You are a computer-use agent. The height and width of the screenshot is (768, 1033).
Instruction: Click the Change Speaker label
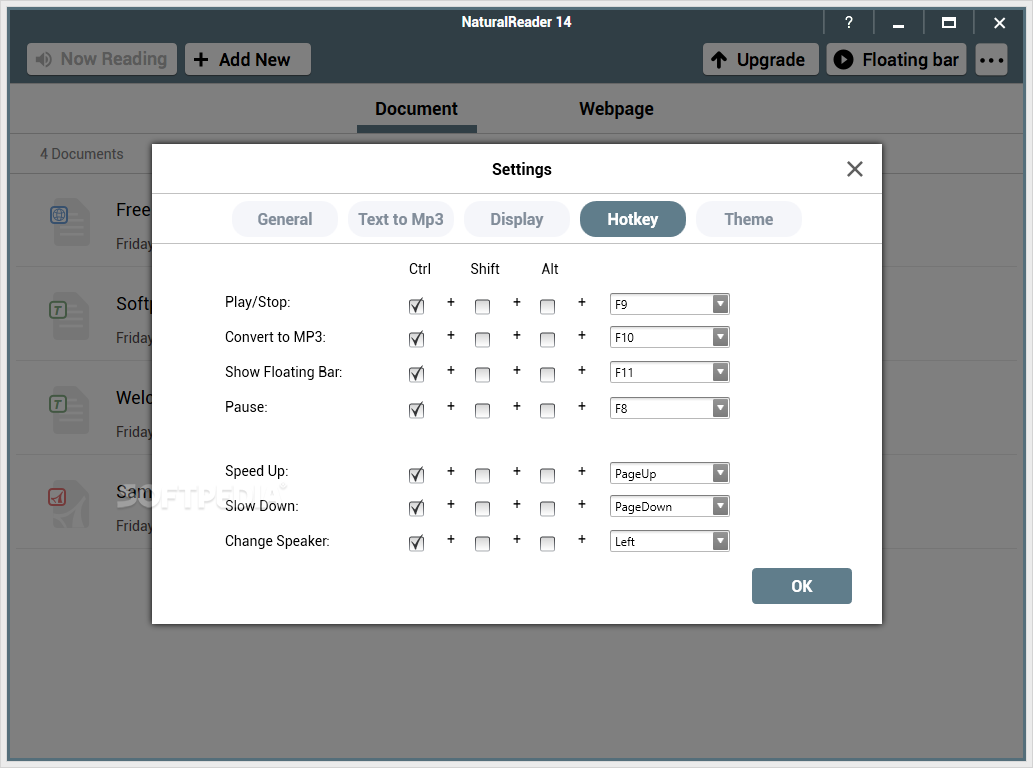tap(277, 541)
